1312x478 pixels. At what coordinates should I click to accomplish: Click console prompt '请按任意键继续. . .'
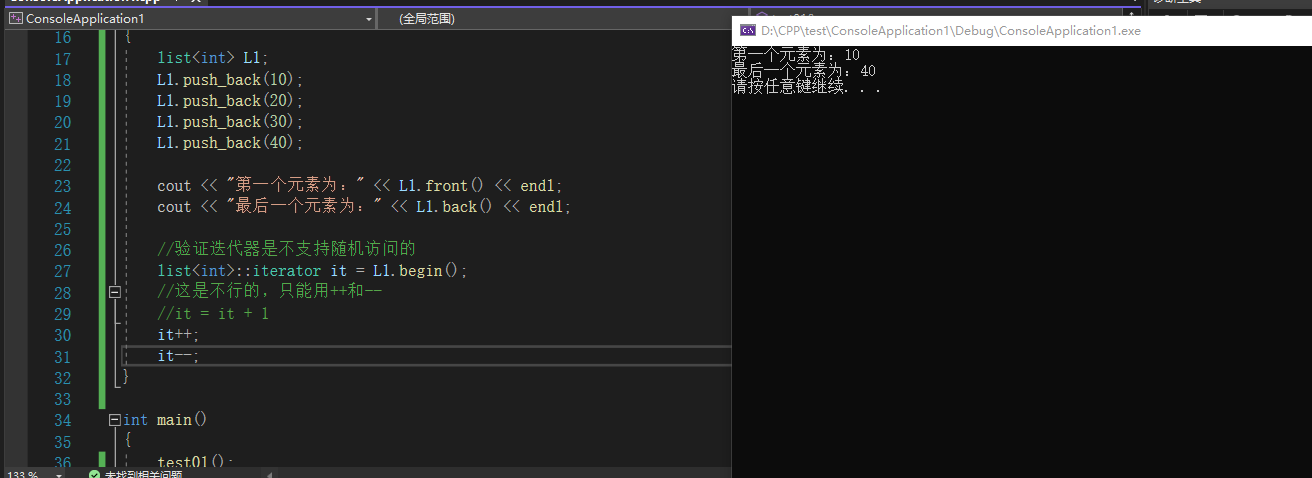tap(807, 87)
